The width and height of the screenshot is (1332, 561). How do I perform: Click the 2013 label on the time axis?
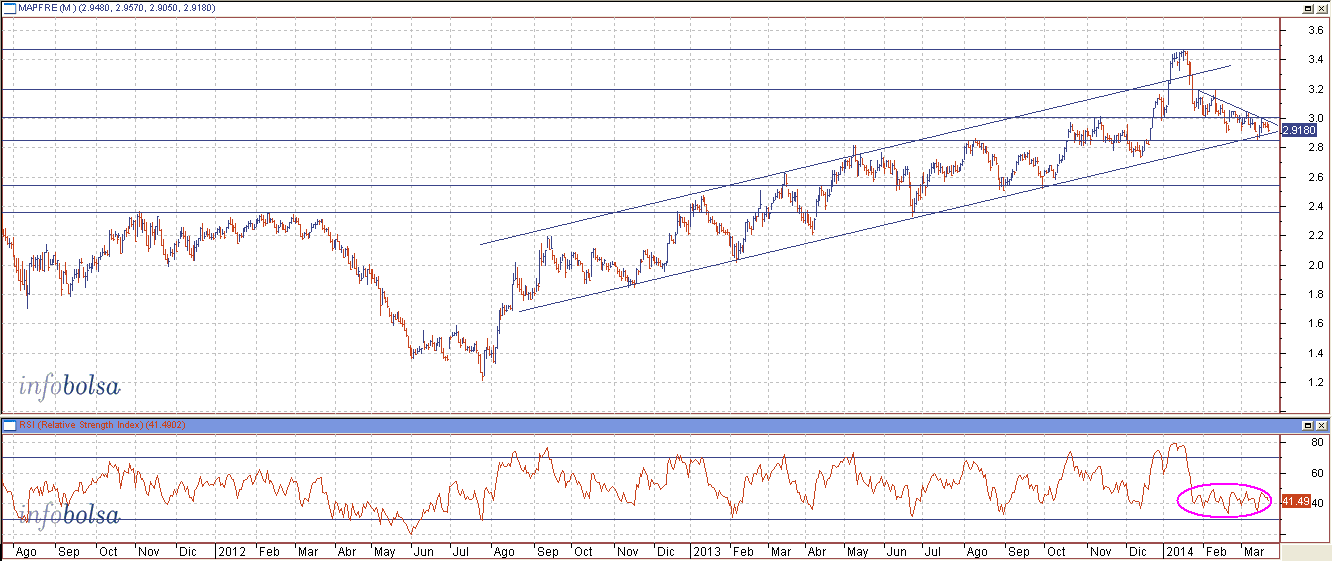(707, 551)
